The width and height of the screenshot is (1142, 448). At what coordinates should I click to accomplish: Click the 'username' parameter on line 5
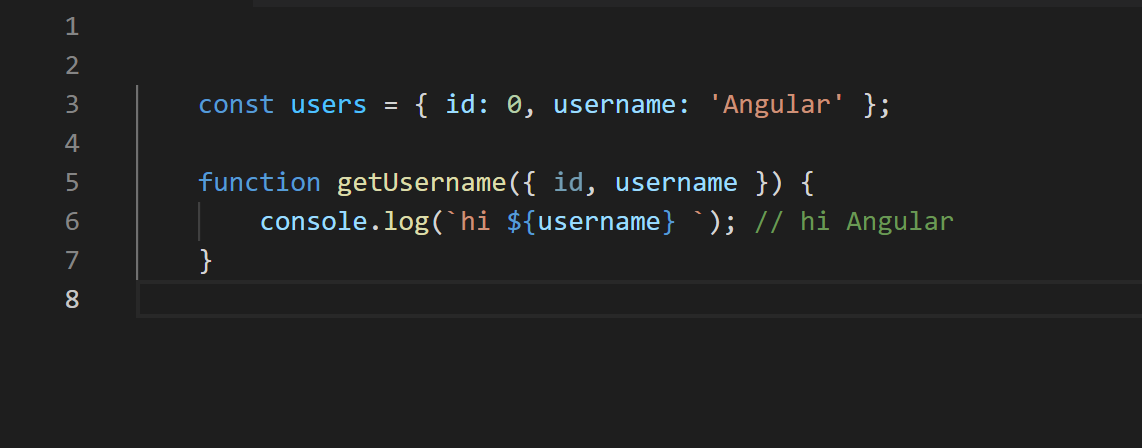[676, 182]
